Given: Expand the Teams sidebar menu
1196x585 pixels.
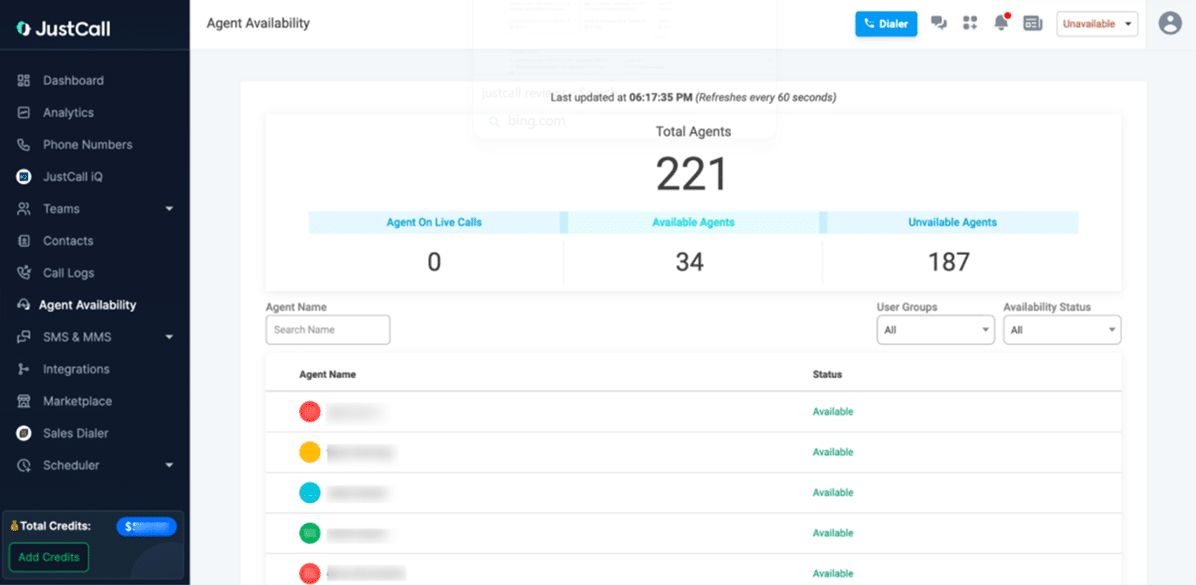Looking at the screenshot, I should point(169,209).
